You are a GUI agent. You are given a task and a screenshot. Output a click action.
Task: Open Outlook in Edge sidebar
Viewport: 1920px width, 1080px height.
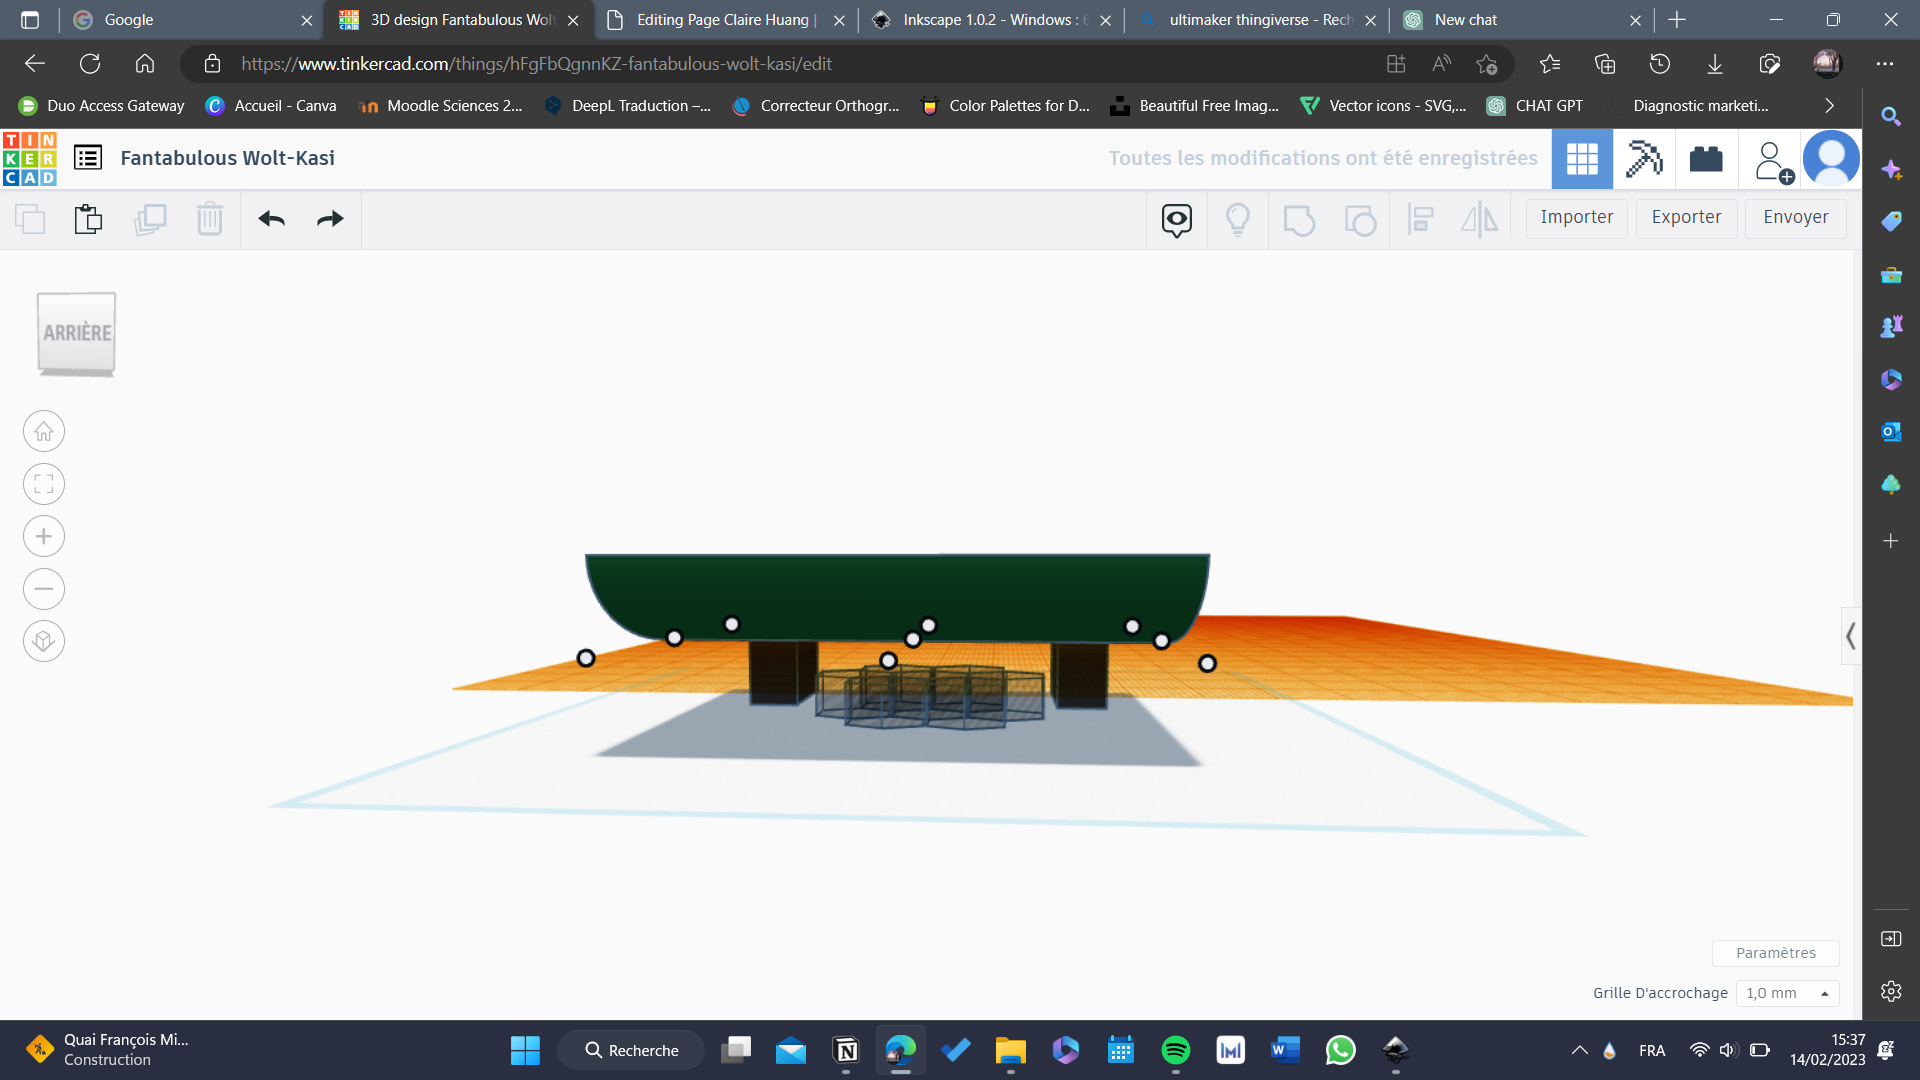point(1890,432)
